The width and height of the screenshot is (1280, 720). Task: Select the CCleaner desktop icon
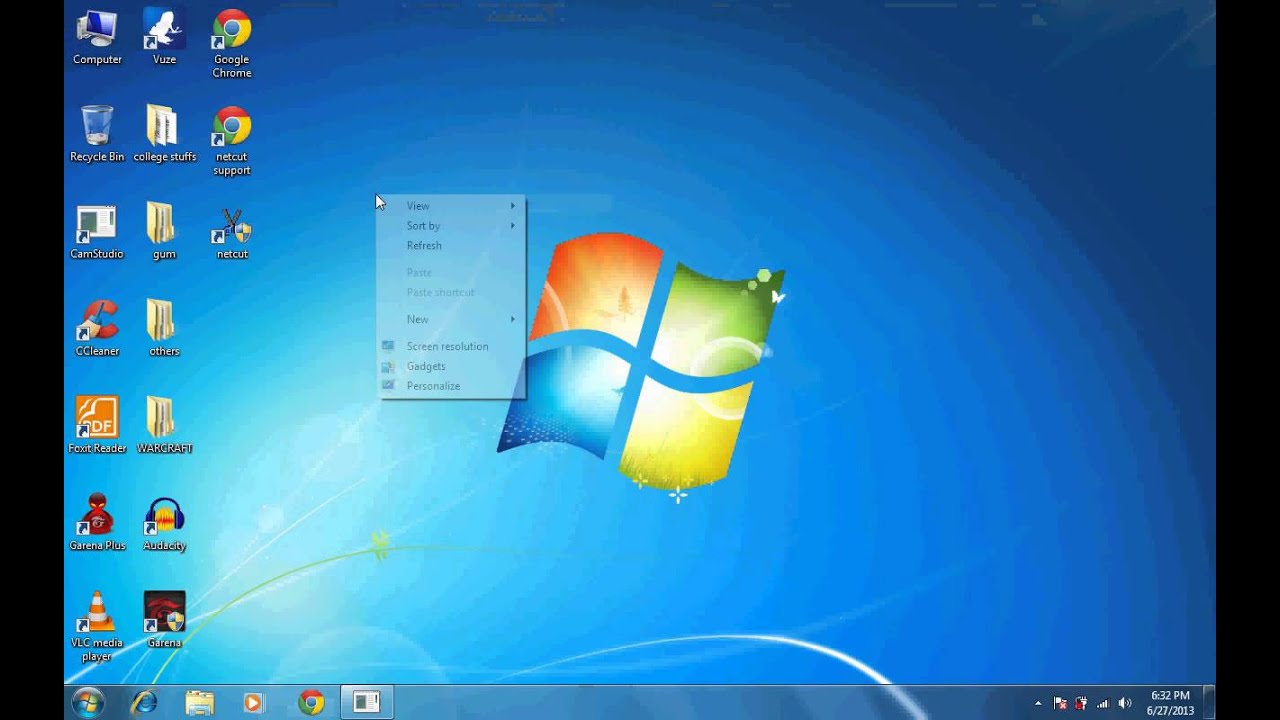[x=97, y=328]
